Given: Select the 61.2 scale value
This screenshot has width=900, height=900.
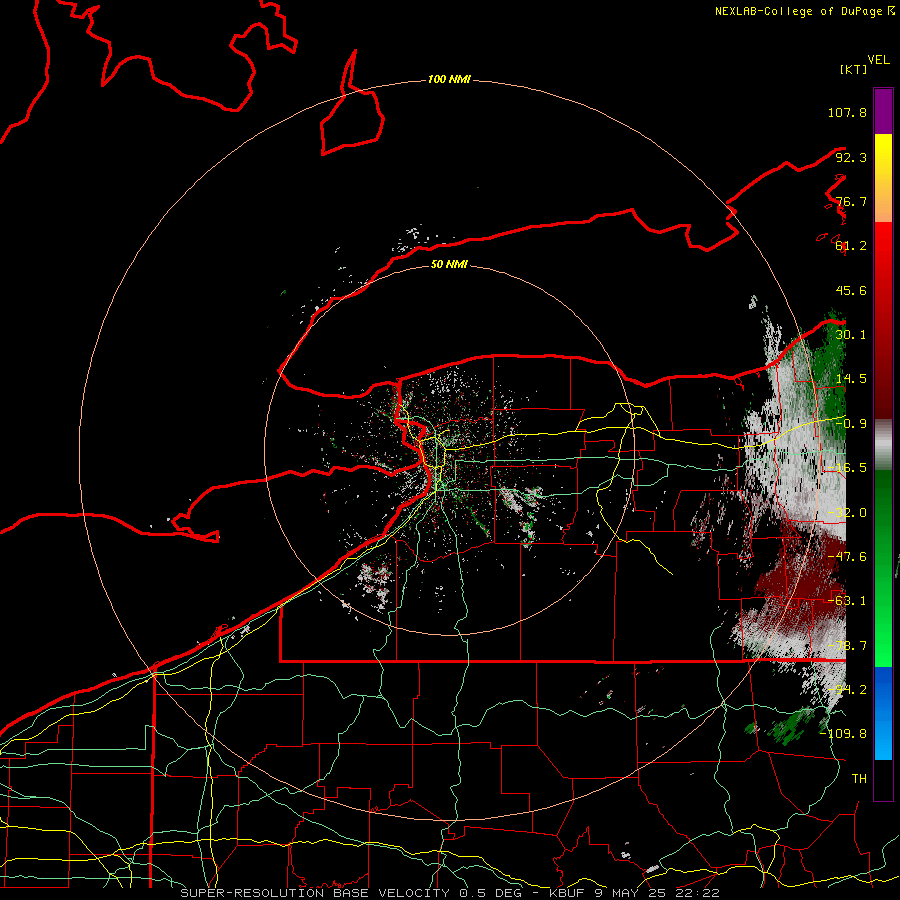Looking at the screenshot, I should [x=851, y=246].
